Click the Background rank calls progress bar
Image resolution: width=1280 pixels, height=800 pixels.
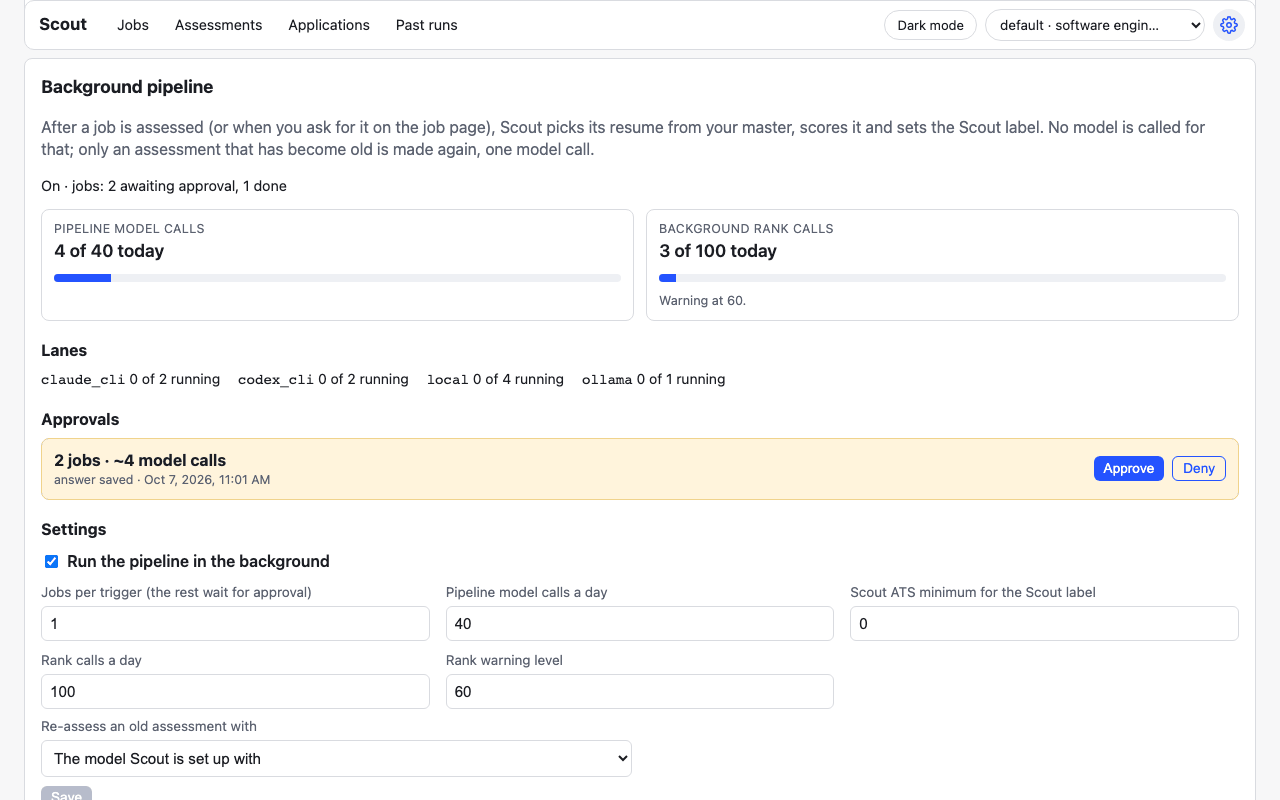(942, 278)
